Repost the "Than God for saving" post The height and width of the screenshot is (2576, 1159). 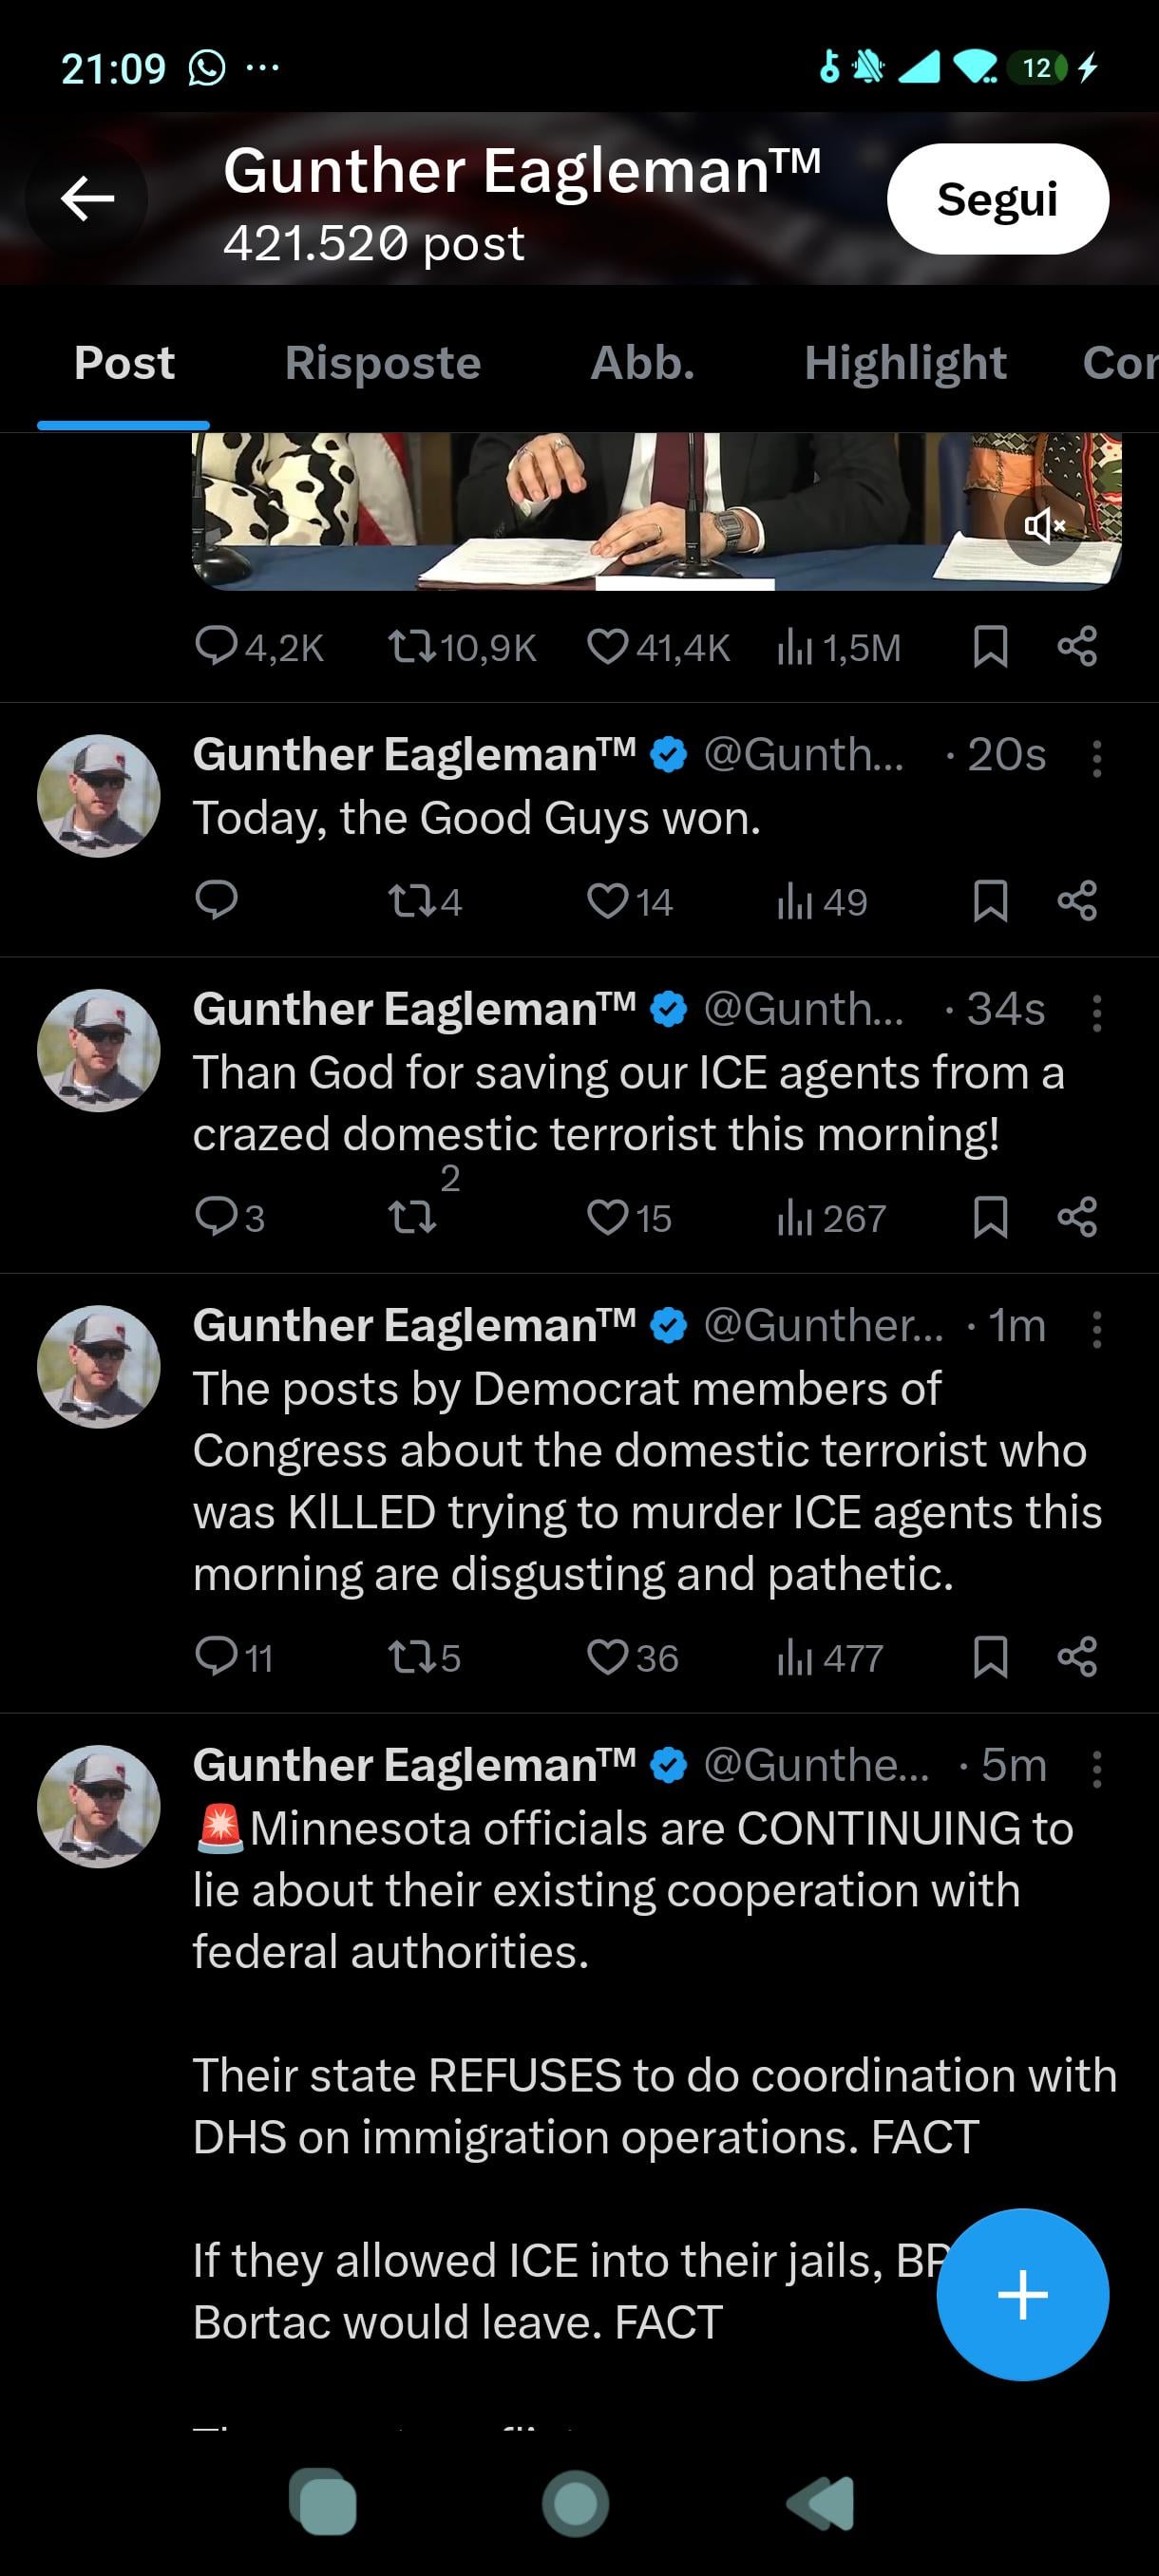pyautogui.click(x=412, y=1217)
